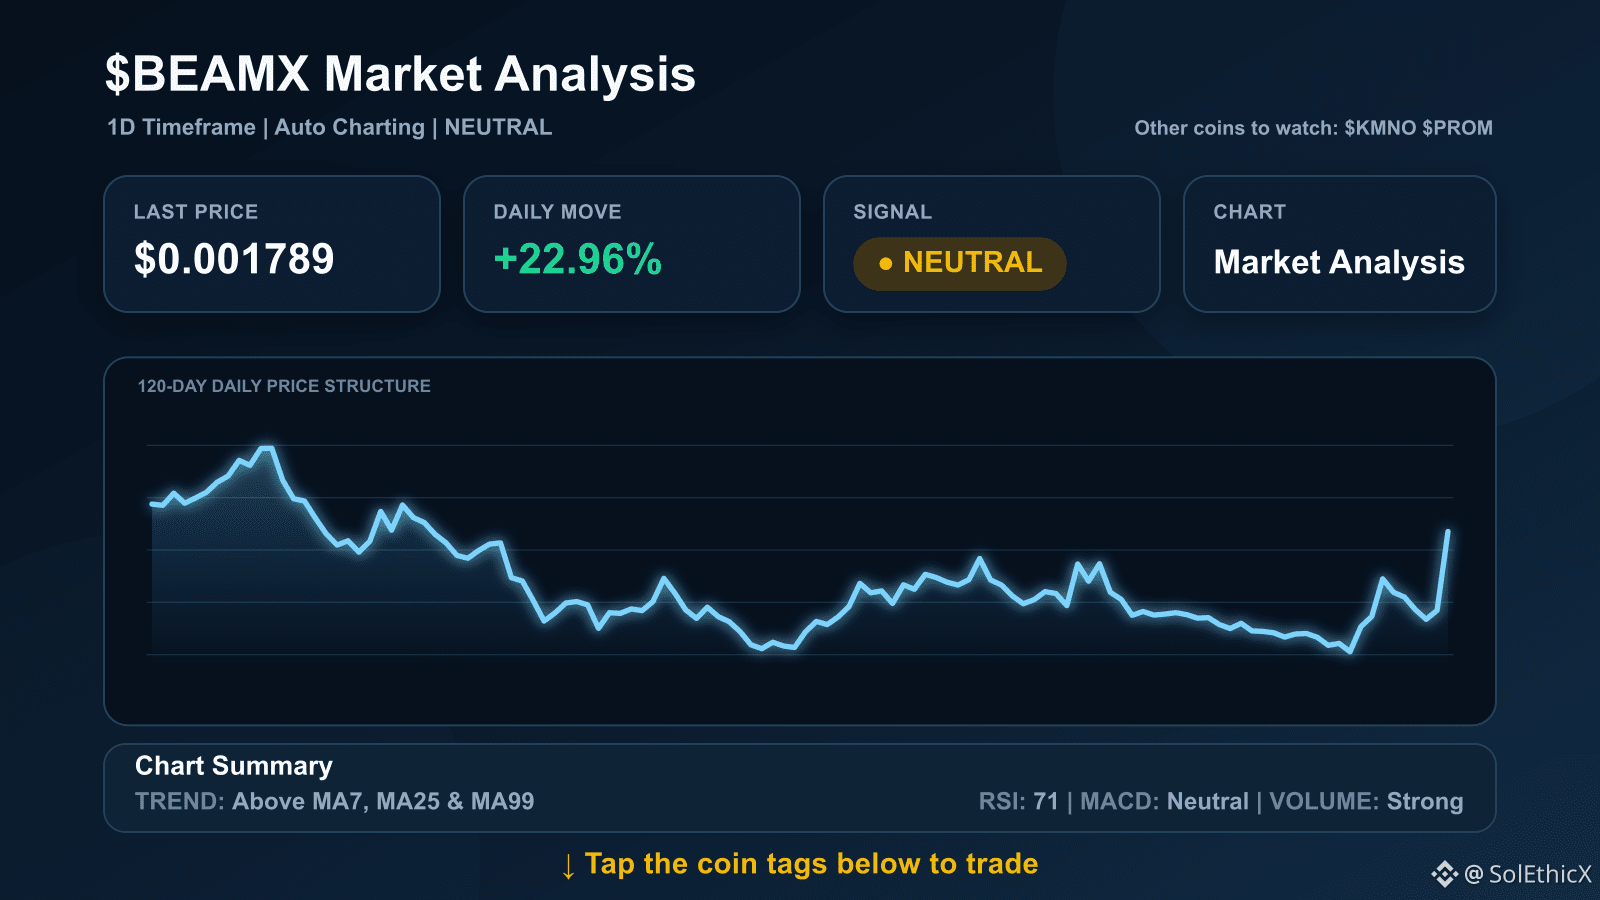
Task: Click the 120-DAY DAILY PRICE STRUCTURE label
Action: point(284,386)
